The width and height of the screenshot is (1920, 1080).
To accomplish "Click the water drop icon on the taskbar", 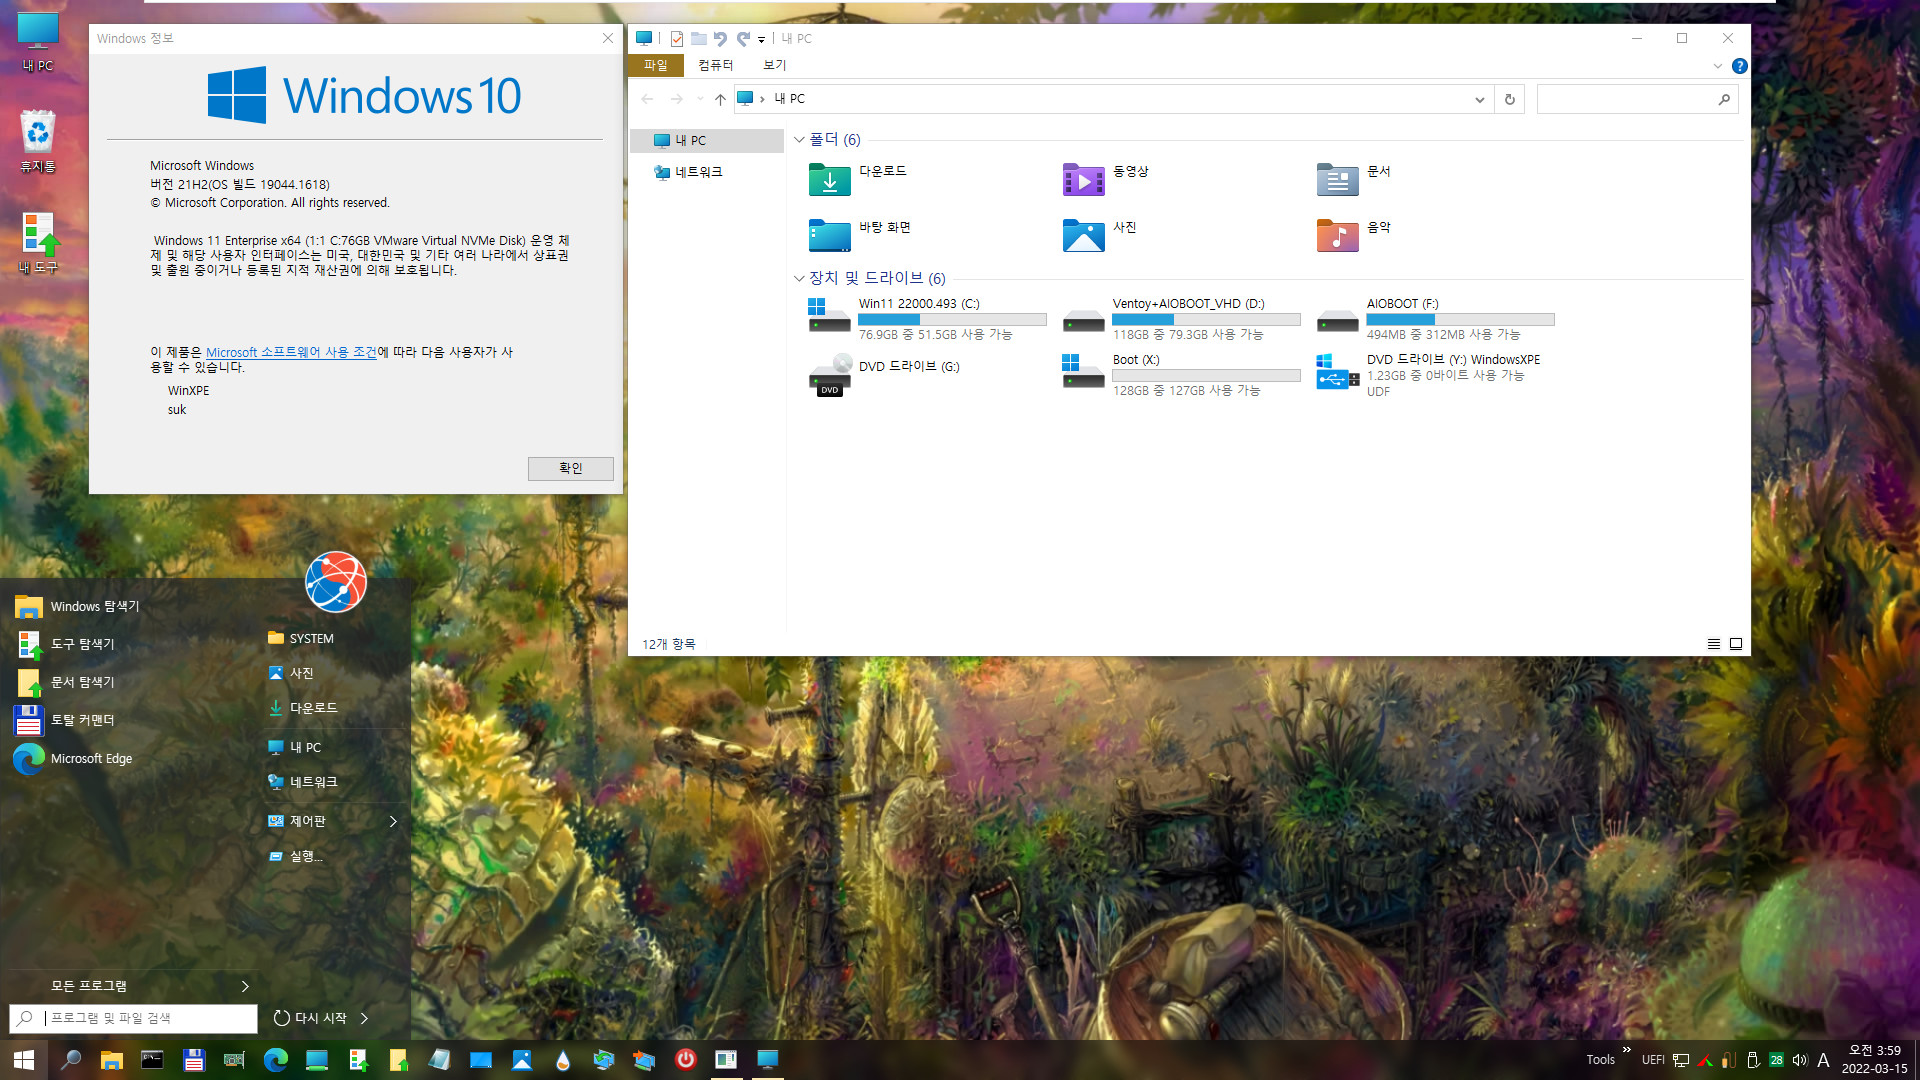I will 563,1060.
